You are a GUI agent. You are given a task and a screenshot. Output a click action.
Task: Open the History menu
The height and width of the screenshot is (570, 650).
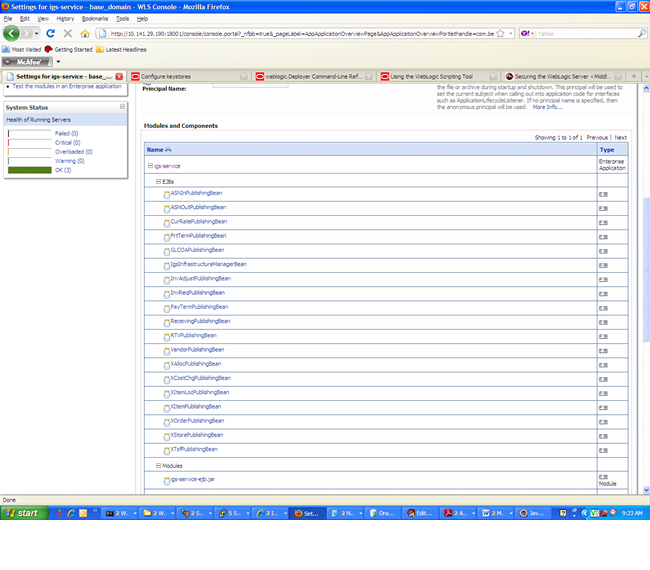[65, 19]
